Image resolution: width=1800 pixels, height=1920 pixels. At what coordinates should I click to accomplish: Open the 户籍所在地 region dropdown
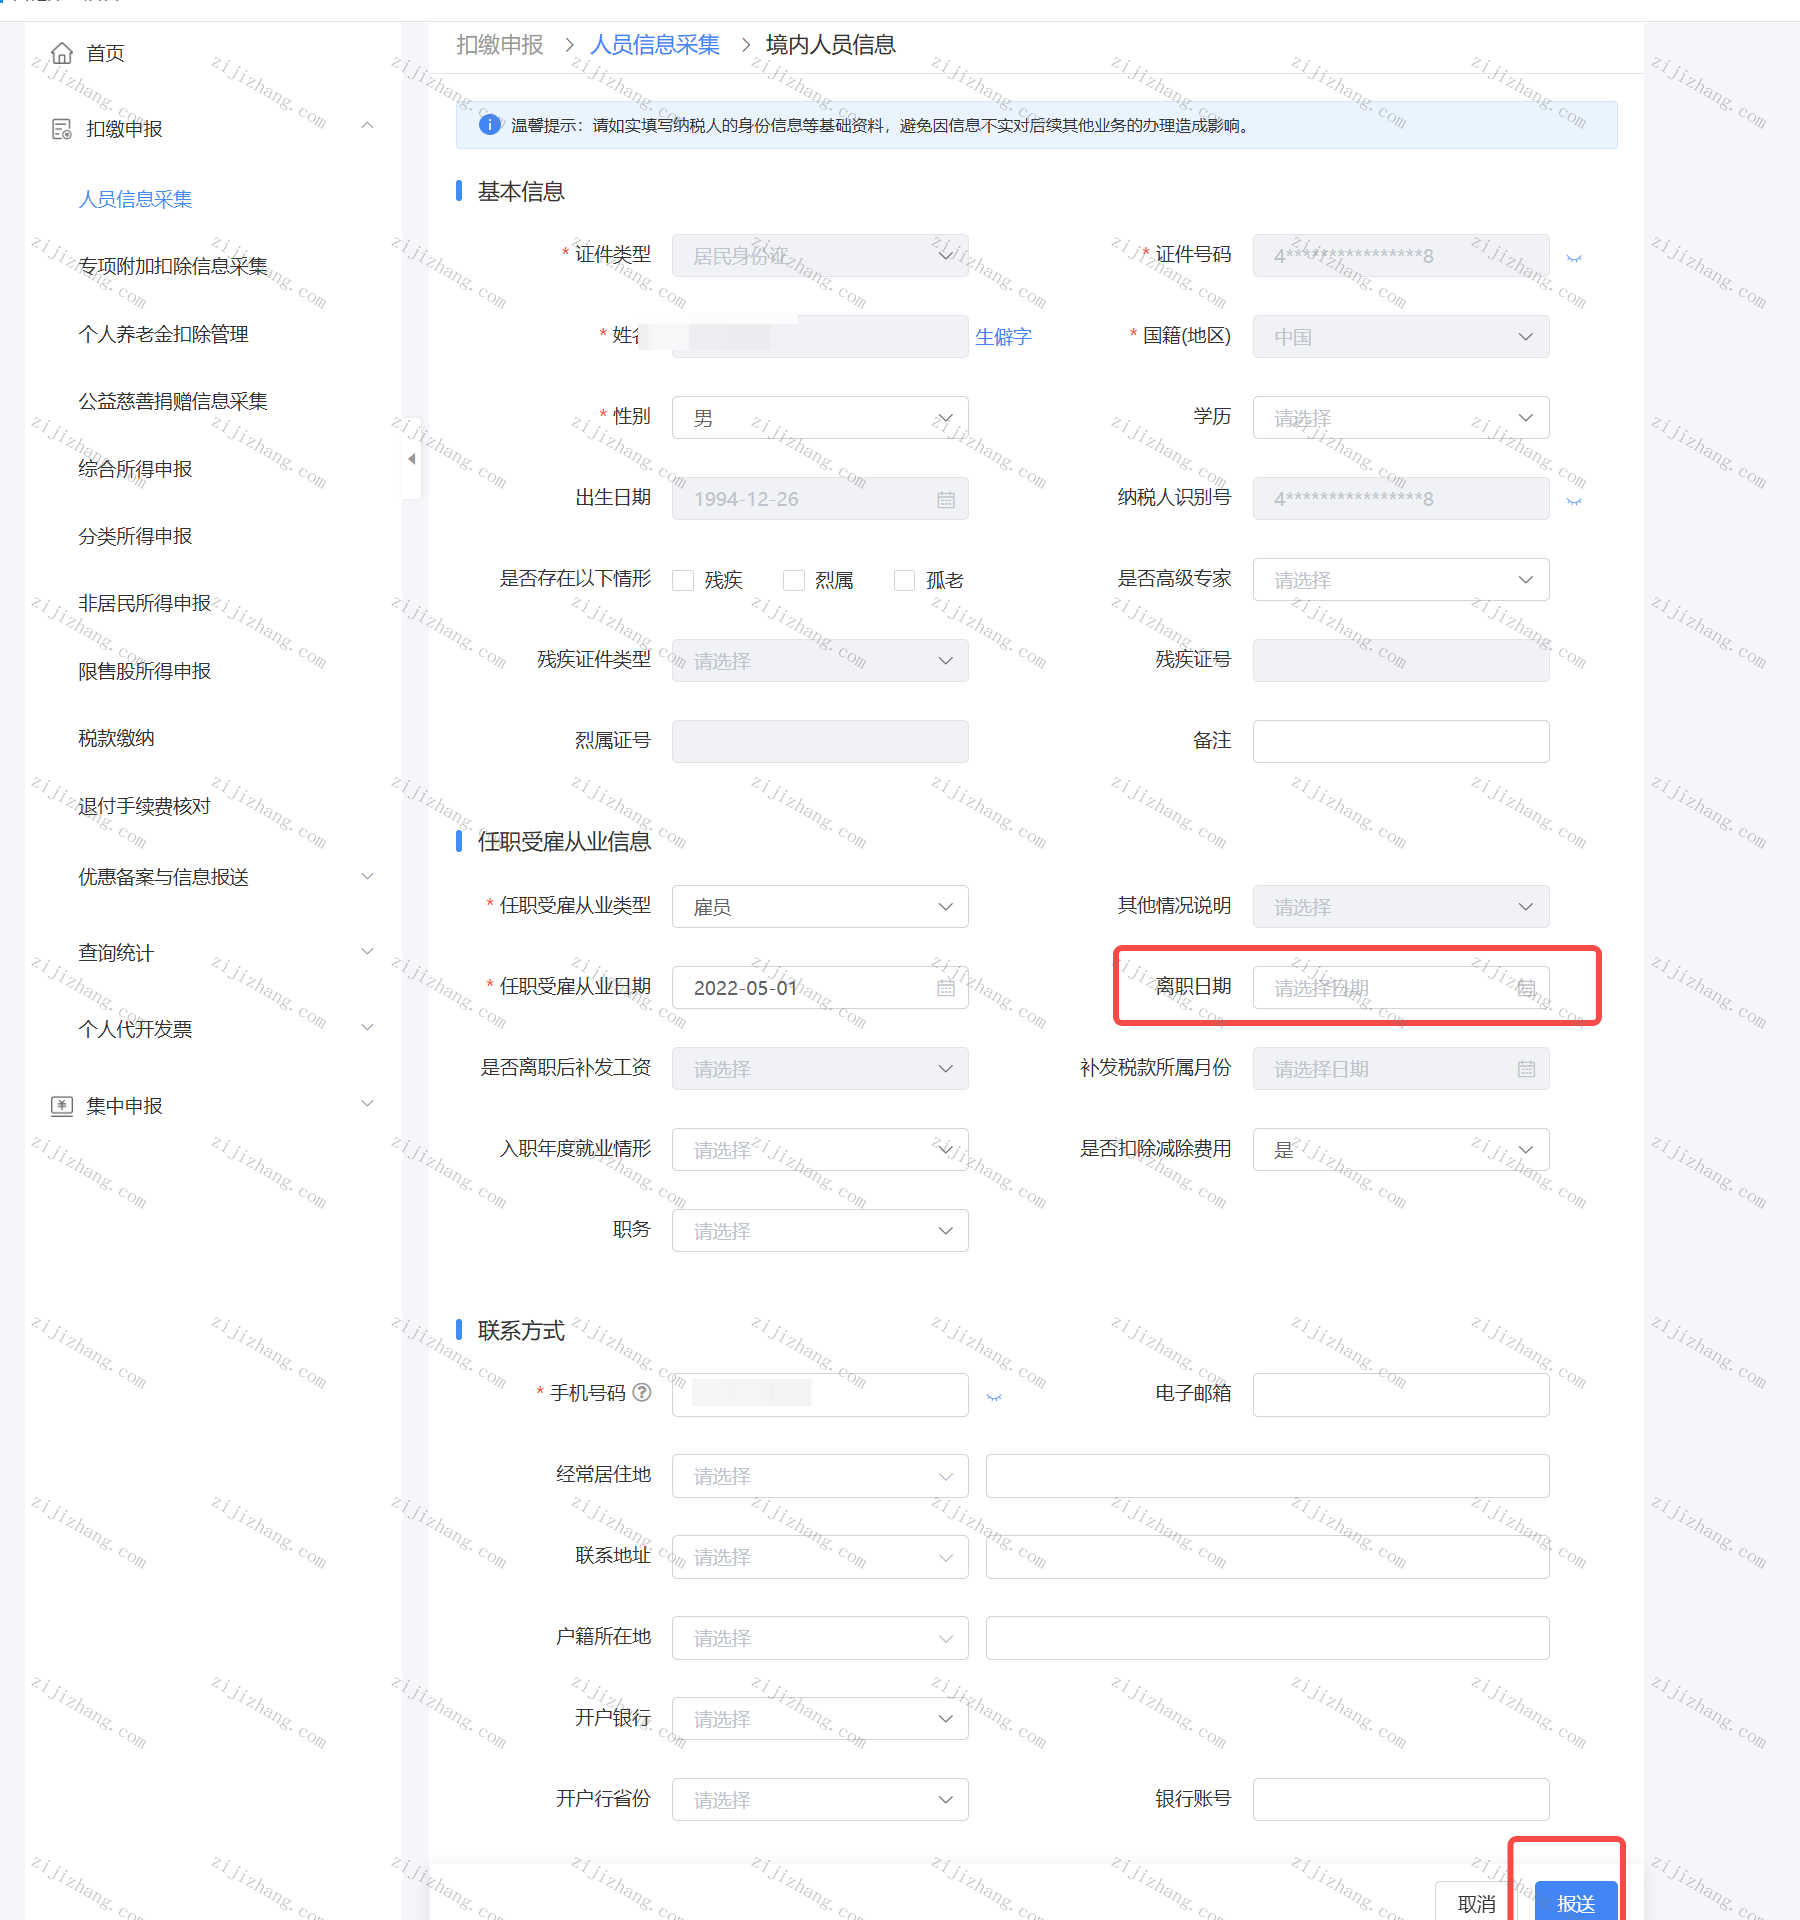tap(820, 1638)
